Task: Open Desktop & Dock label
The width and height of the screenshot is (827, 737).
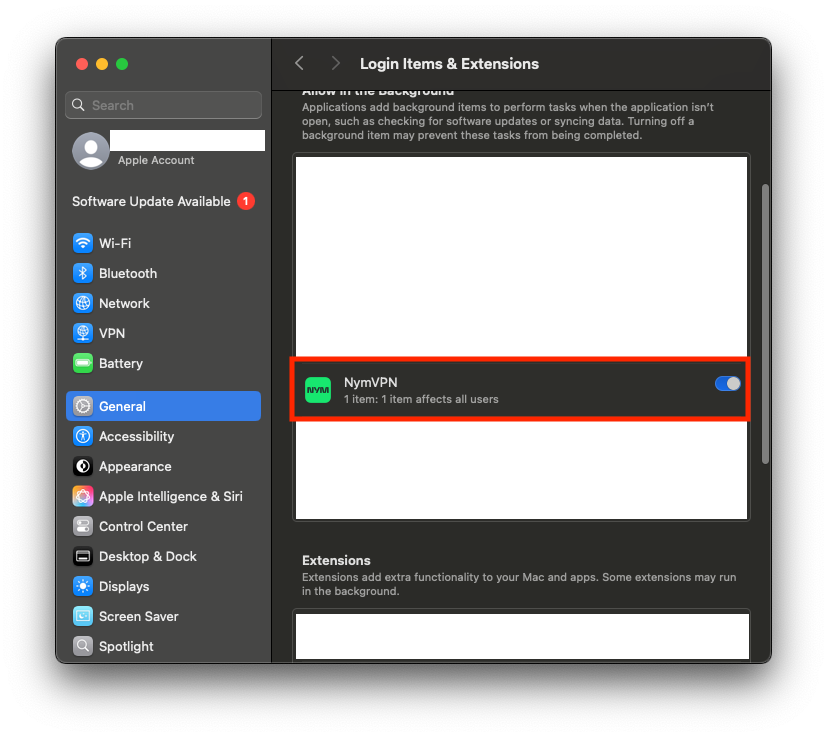Action: 148,557
